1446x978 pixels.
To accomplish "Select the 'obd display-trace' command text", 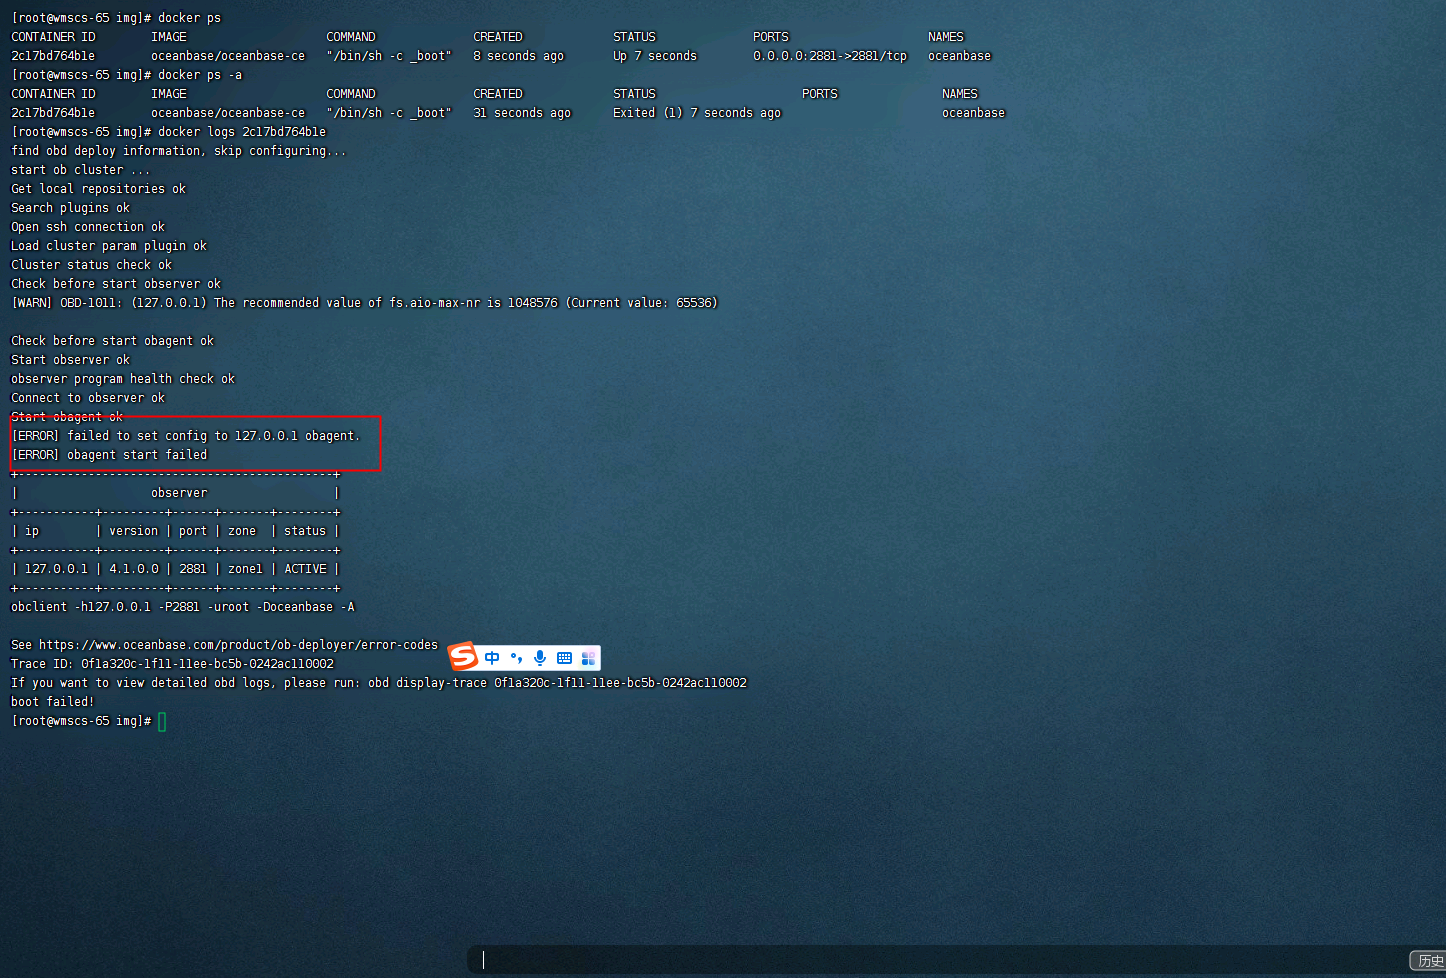I will click(x=557, y=683).
